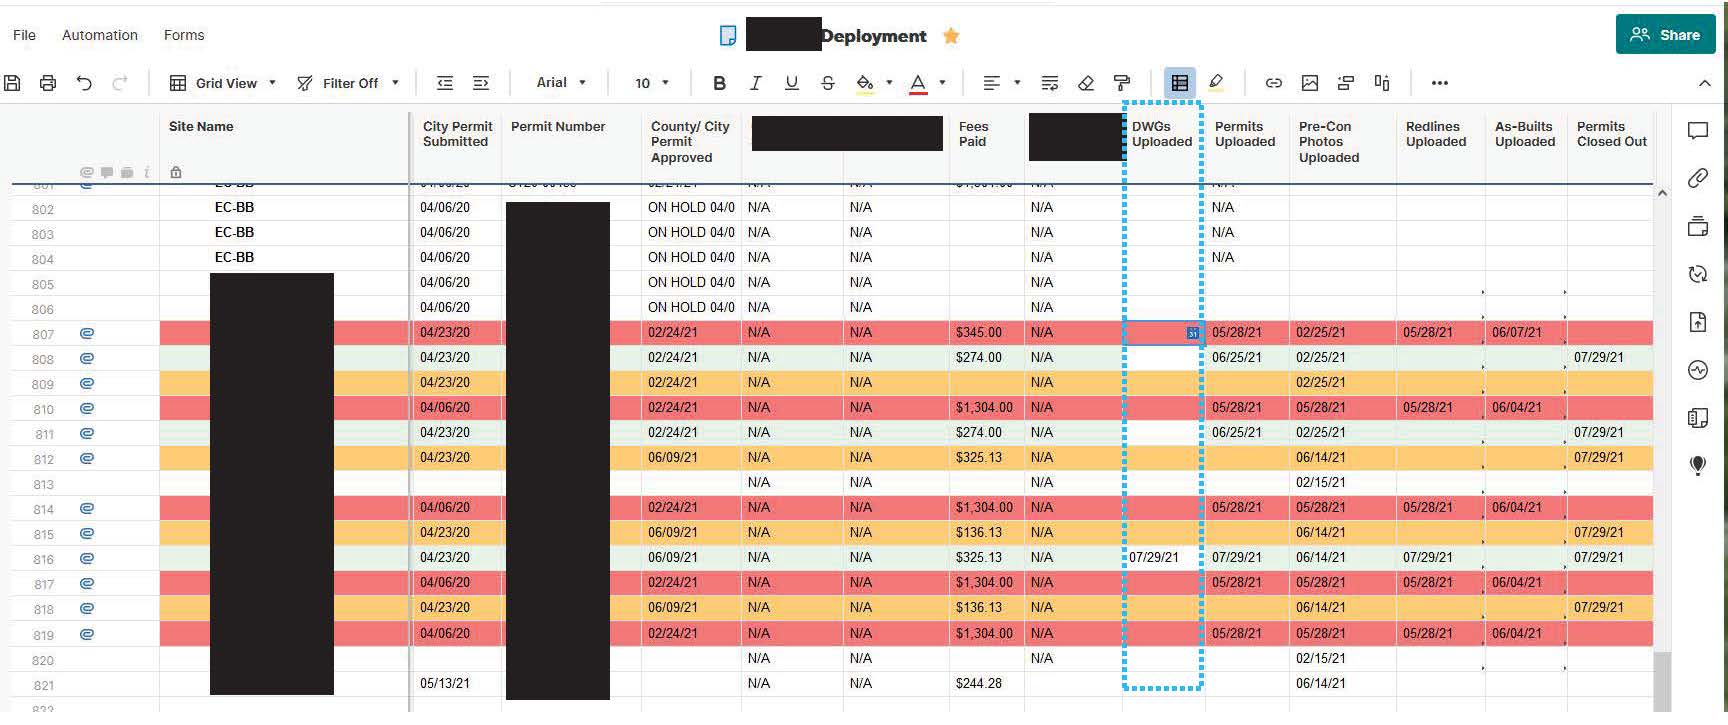Open the More options ellipsis in toolbar
Viewport: 1728px width, 725px height.
coord(1439,83)
